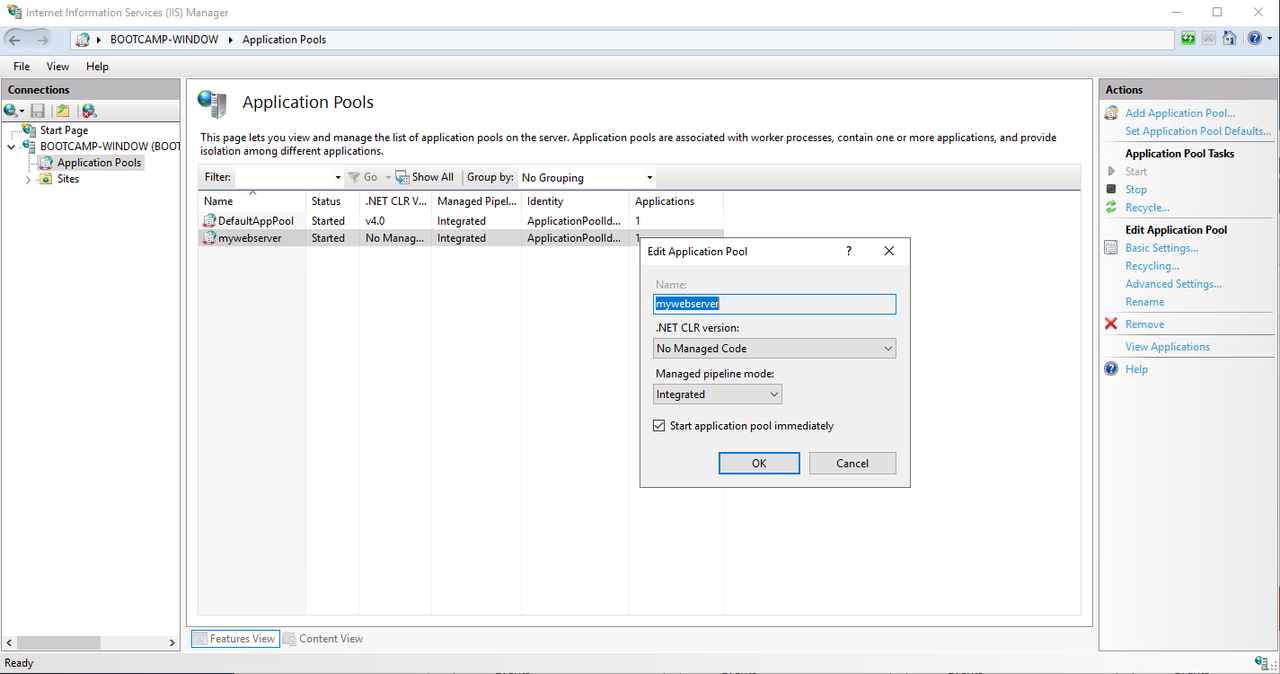Open the Managed pipeline mode dropdown
Screen dimensions: 1280x674
717,394
